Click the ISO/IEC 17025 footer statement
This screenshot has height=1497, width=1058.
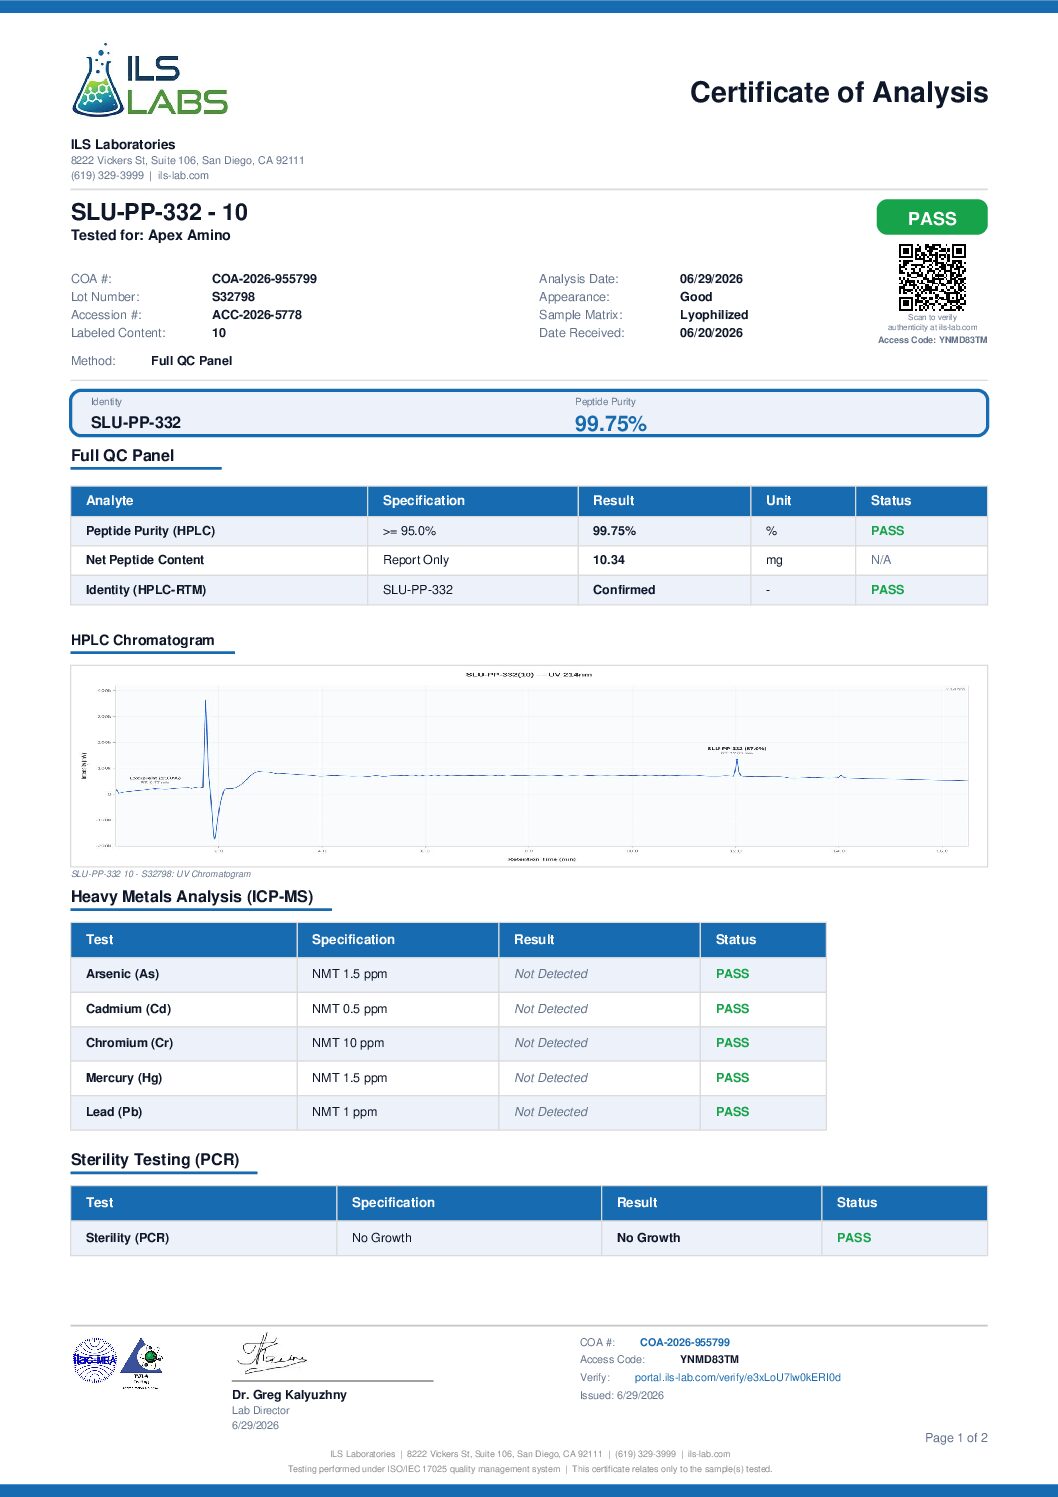530,1469
